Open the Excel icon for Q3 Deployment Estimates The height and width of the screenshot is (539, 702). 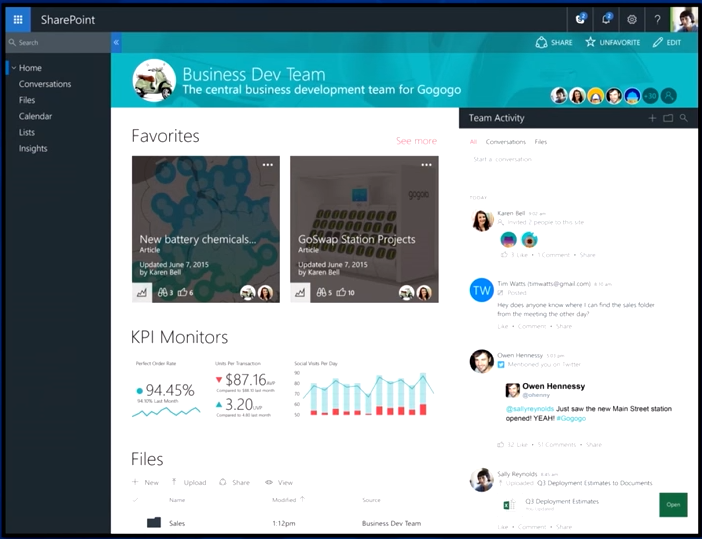(x=509, y=505)
